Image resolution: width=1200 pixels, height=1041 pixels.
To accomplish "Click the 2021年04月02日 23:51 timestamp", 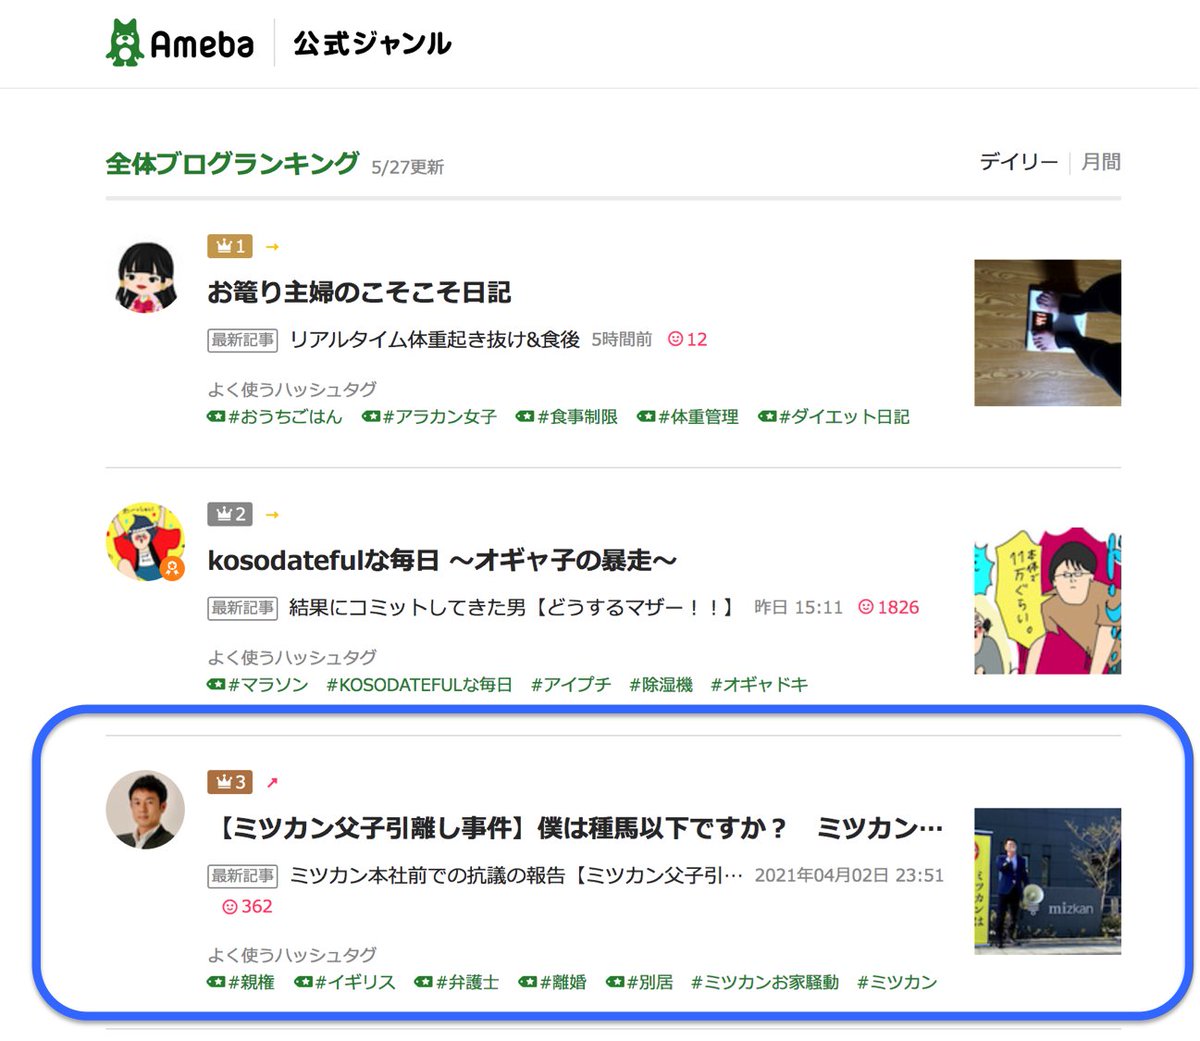I will click(x=849, y=876).
